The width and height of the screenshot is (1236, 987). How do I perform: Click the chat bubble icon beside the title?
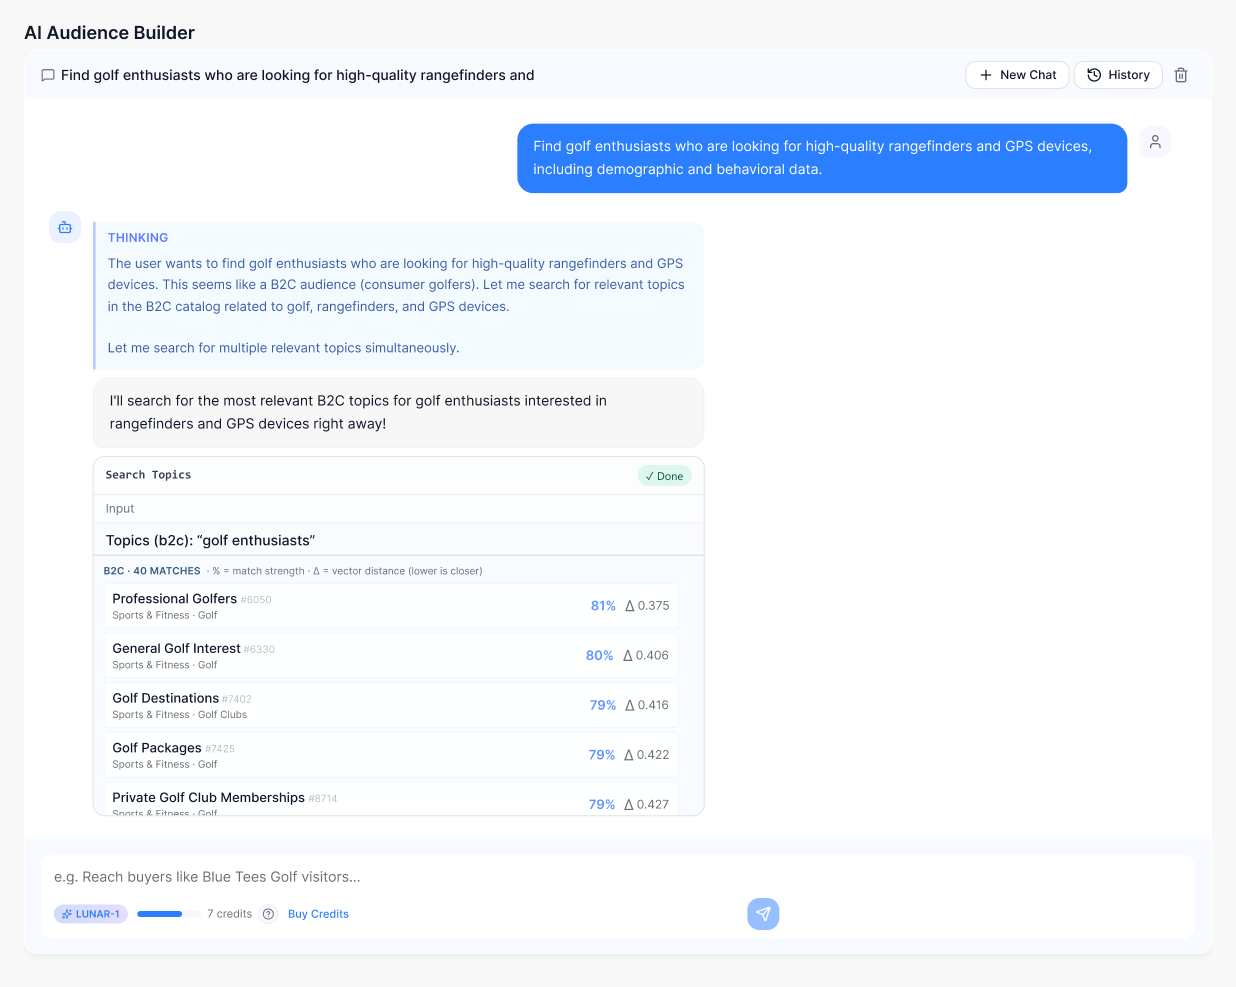tap(47, 75)
